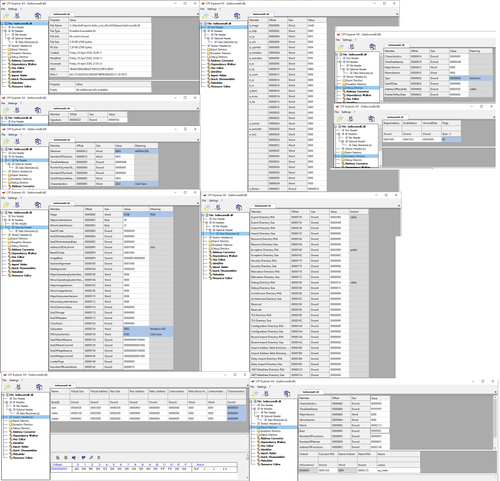Open Identifier in Export Directory window tree
The width and height of the screenshot is (500, 481).
pos(265,449)
